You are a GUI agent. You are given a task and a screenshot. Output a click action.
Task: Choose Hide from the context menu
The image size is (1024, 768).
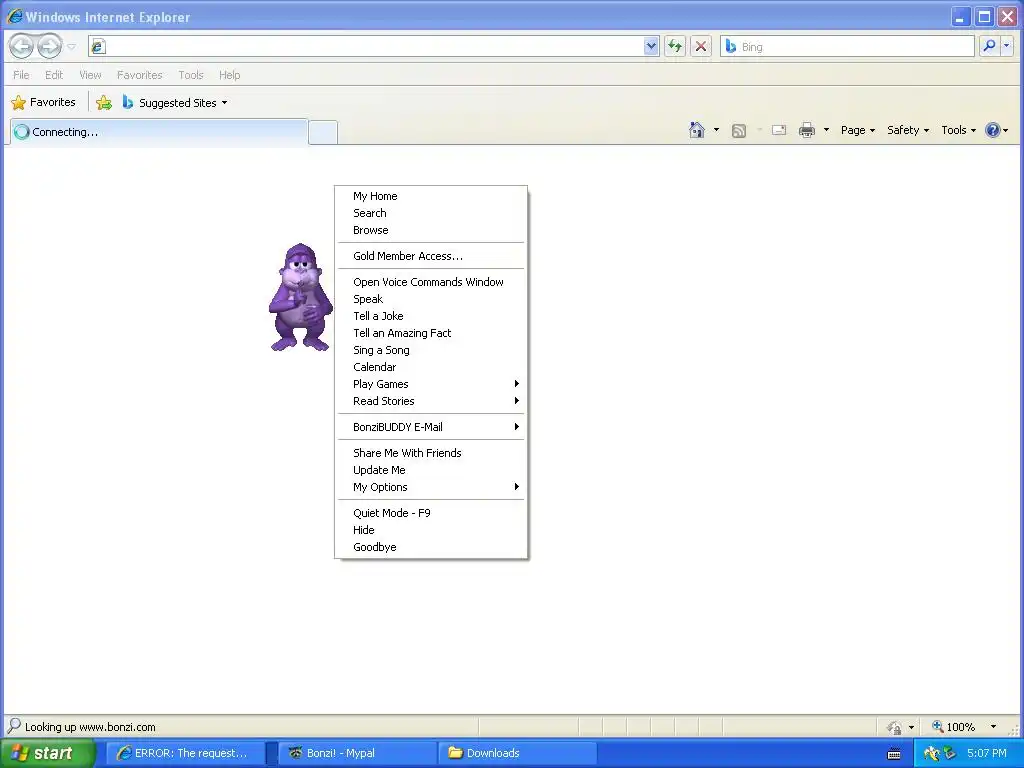coord(431,530)
